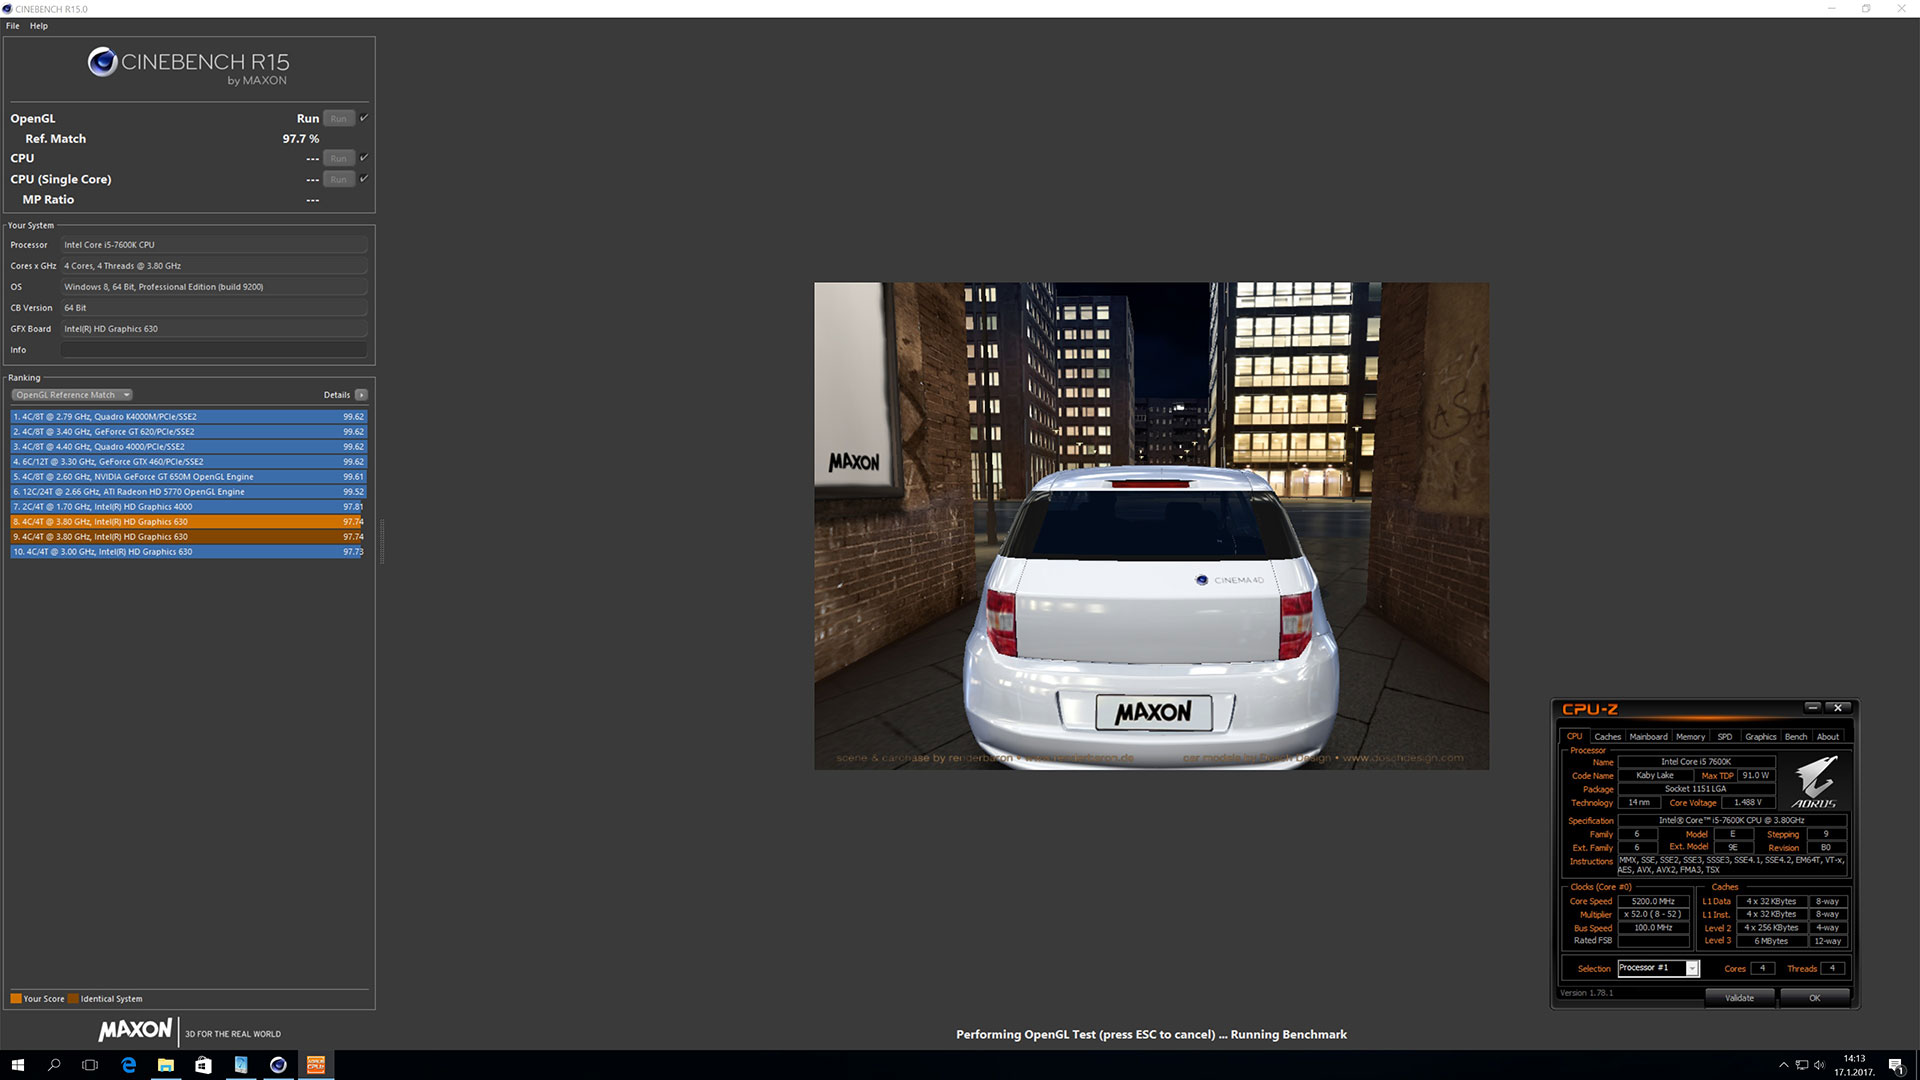Open Action Center notifications icon
1920x1080 pixels.
tap(1895, 1065)
